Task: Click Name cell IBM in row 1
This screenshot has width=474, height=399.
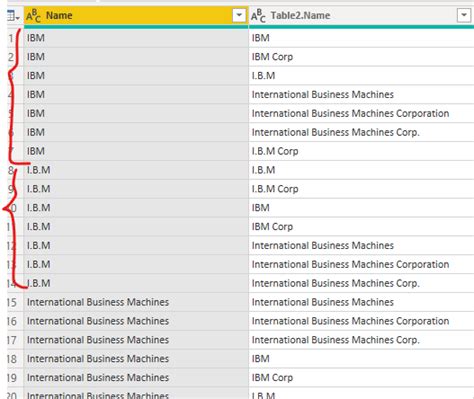Action: [136, 38]
